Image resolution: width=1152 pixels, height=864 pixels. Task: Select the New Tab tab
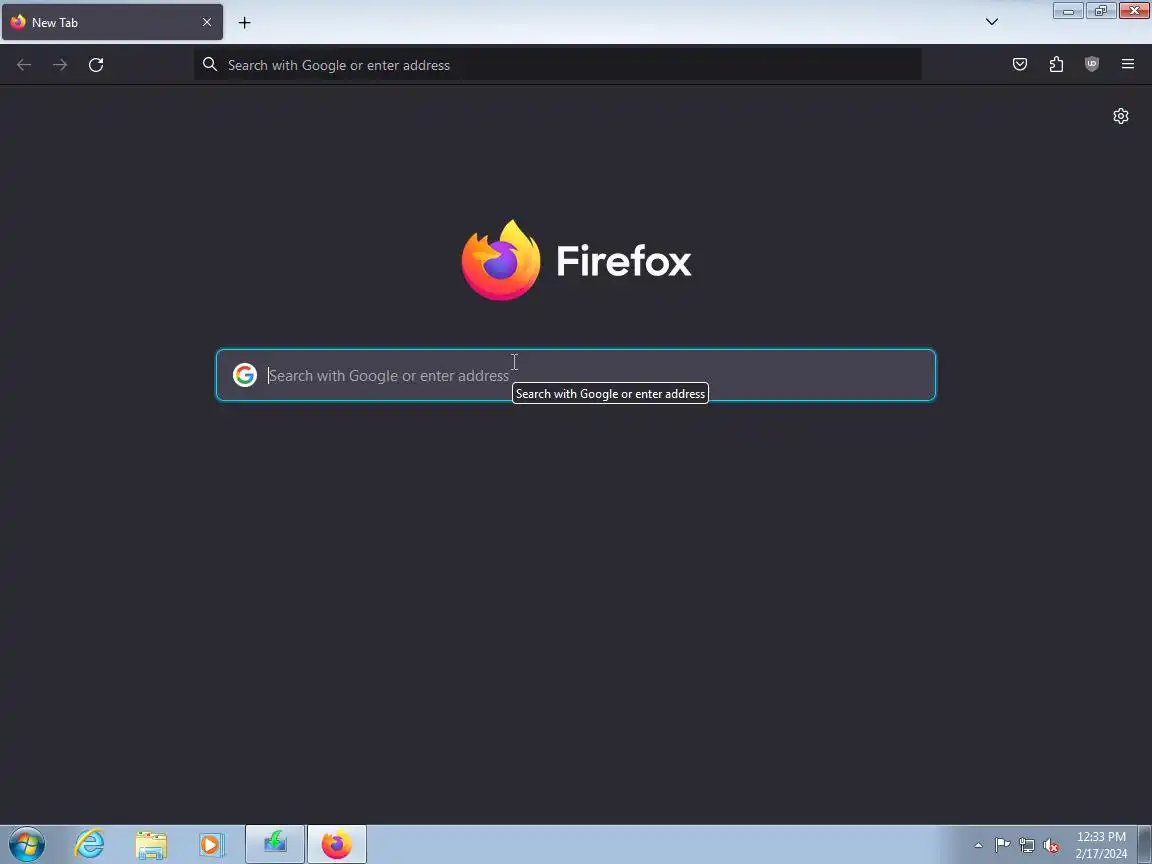(x=112, y=23)
